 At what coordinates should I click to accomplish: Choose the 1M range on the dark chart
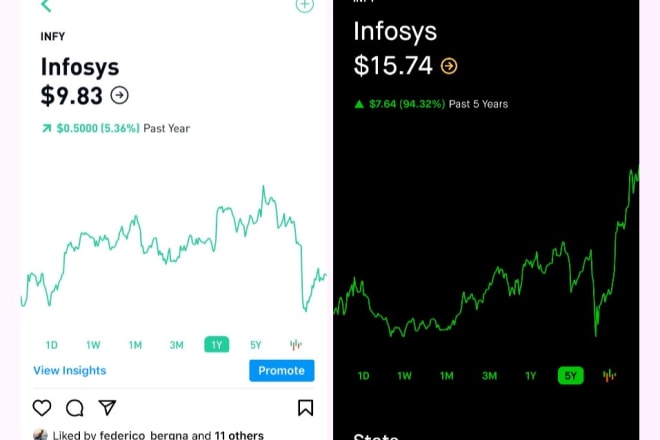(447, 376)
